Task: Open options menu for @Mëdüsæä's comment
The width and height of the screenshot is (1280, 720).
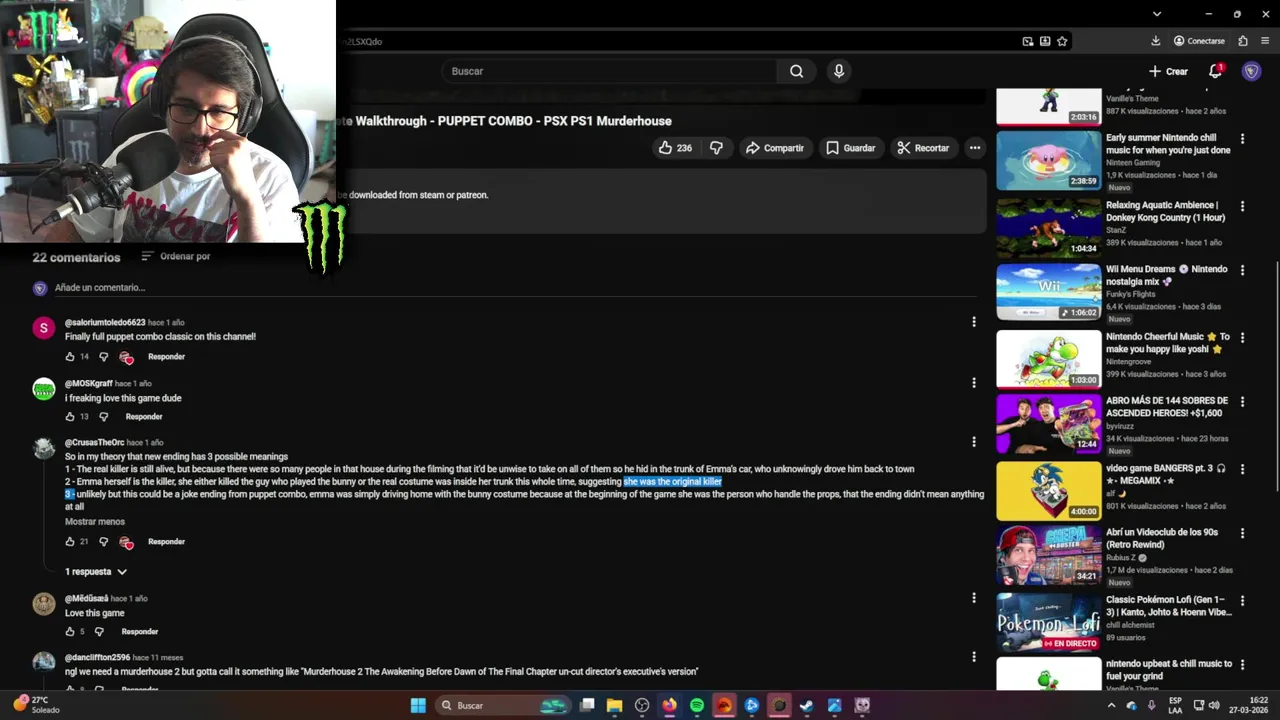Action: coord(973,598)
